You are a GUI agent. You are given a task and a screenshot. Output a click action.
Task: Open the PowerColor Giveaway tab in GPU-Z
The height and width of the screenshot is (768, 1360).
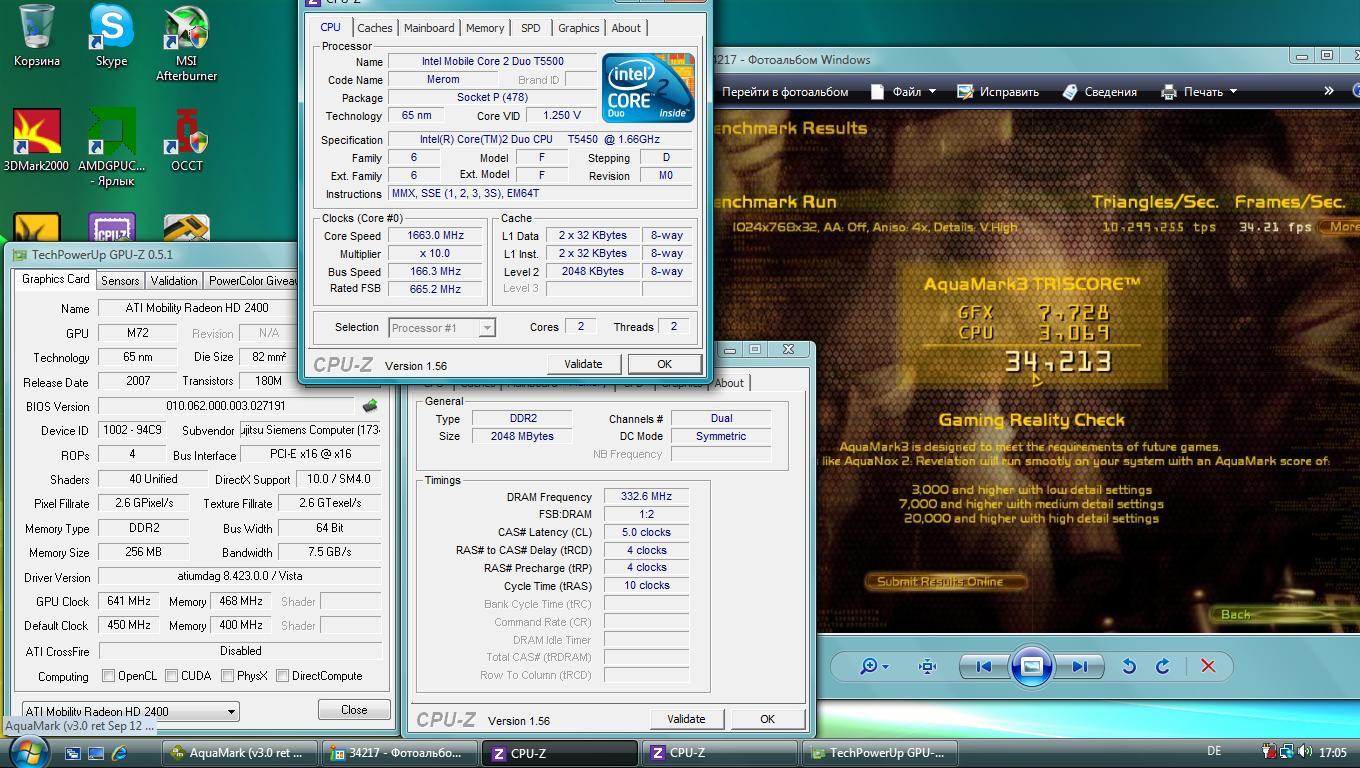tap(251, 281)
